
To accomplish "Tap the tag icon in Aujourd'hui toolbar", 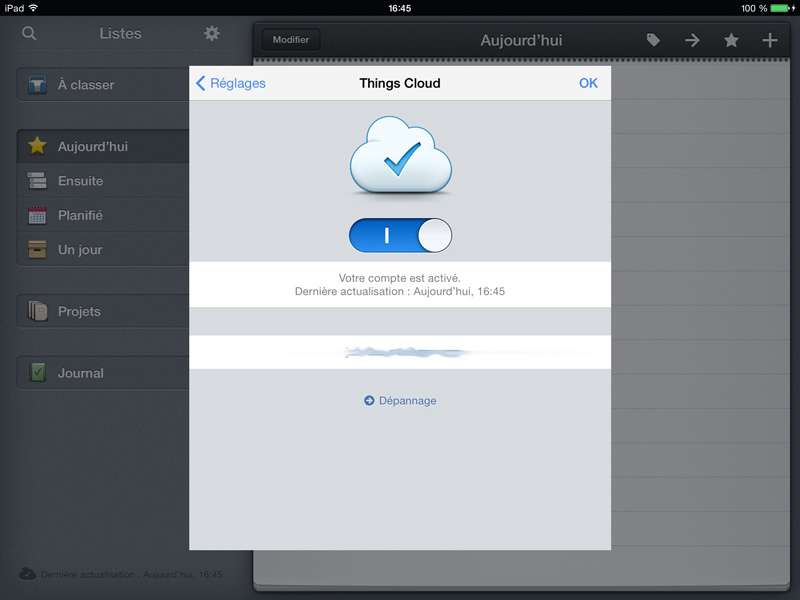I will [653, 40].
